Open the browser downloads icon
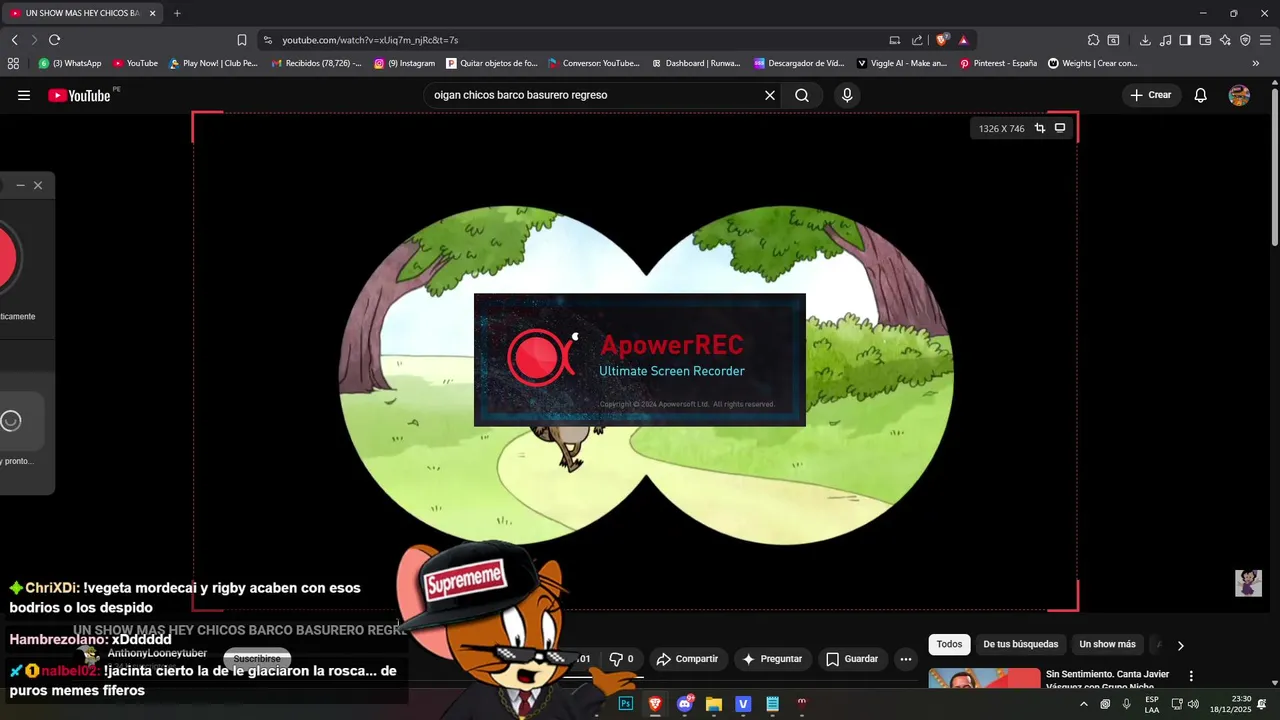1280x720 pixels. (1145, 40)
